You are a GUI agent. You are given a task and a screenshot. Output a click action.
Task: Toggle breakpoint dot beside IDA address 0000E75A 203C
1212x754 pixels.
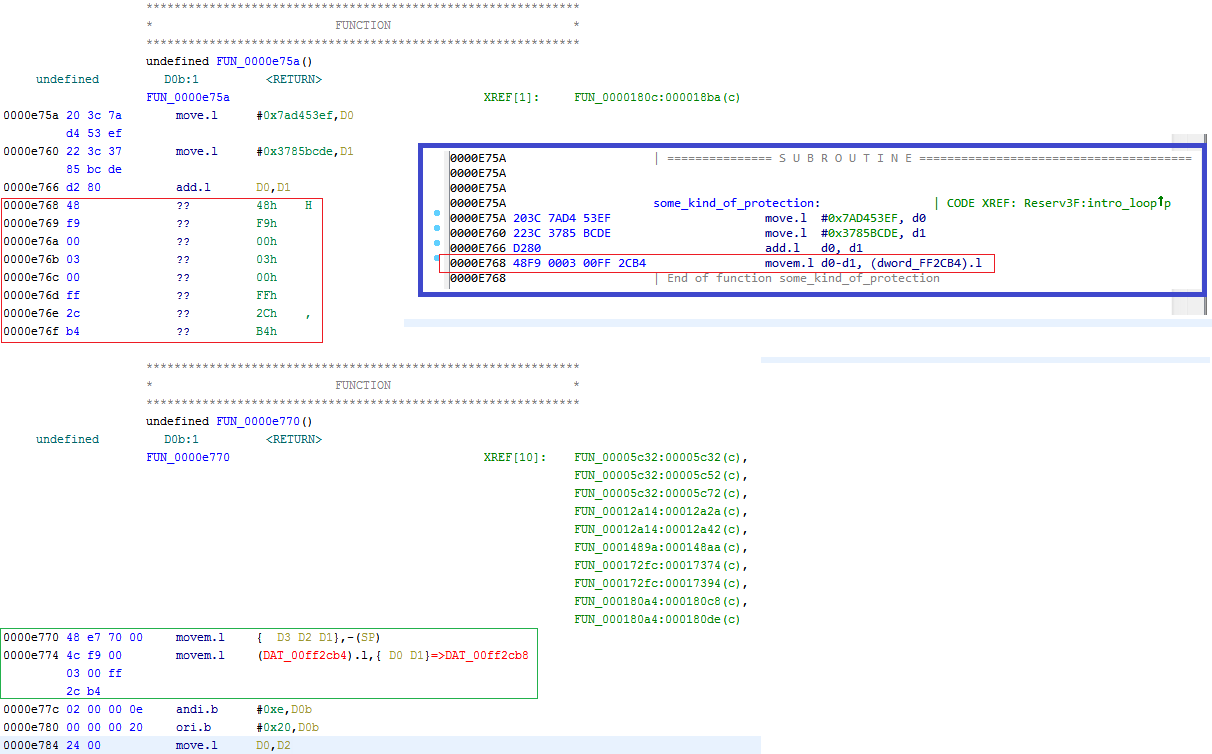coord(438,214)
